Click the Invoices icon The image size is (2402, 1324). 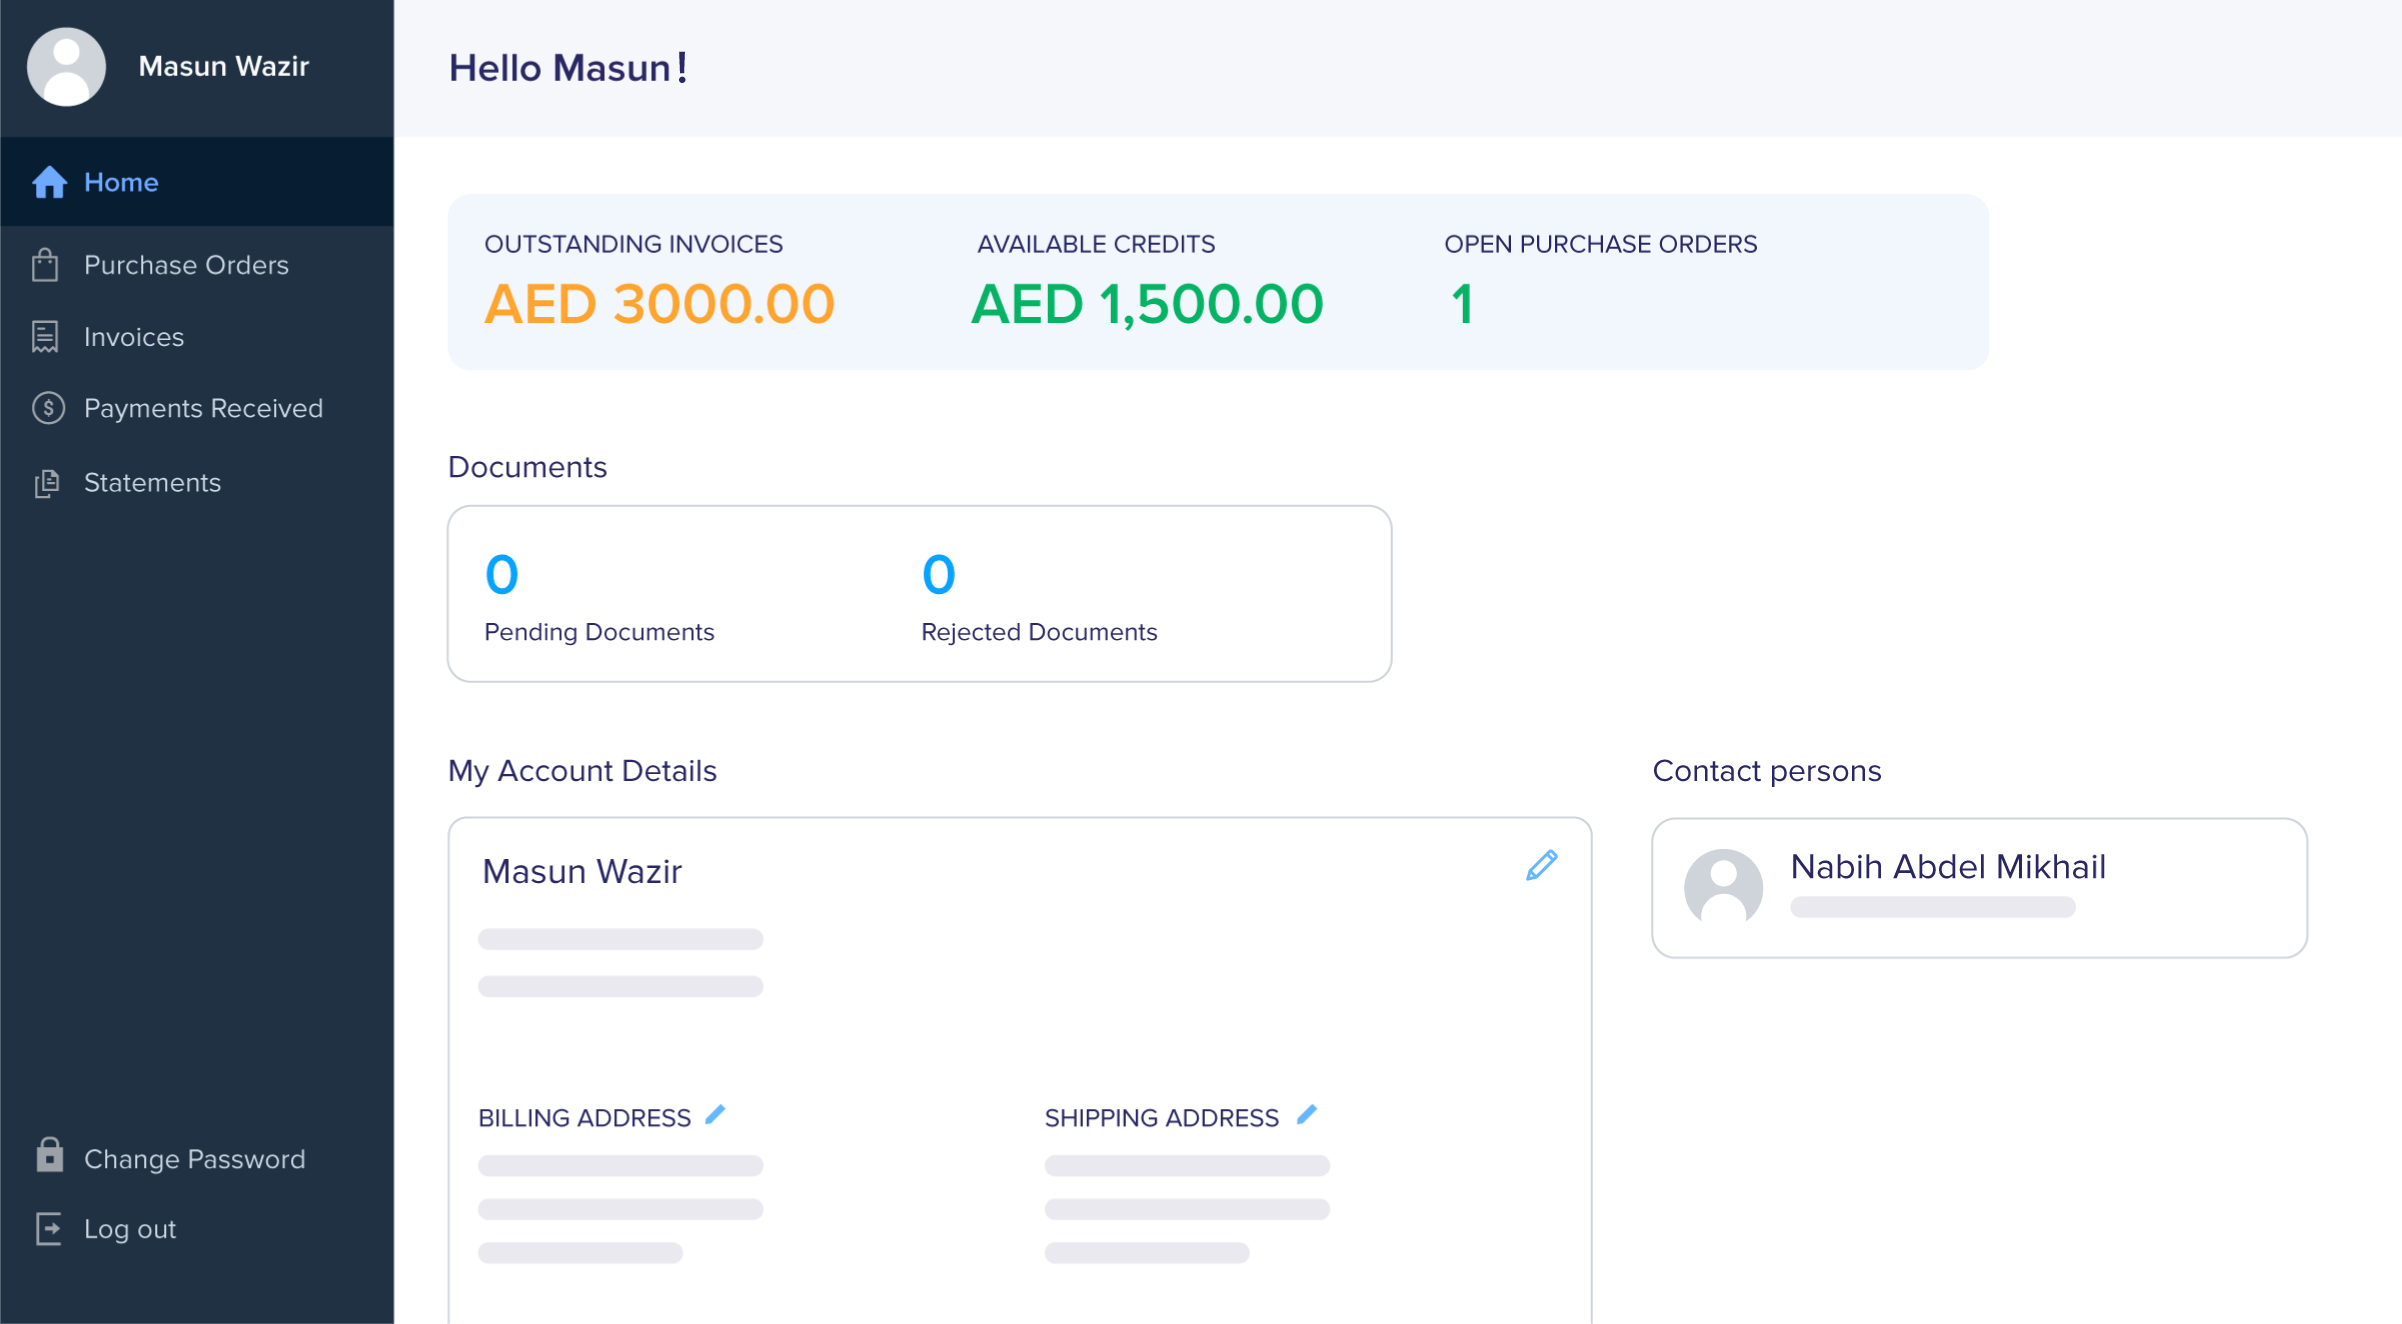pos(46,336)
